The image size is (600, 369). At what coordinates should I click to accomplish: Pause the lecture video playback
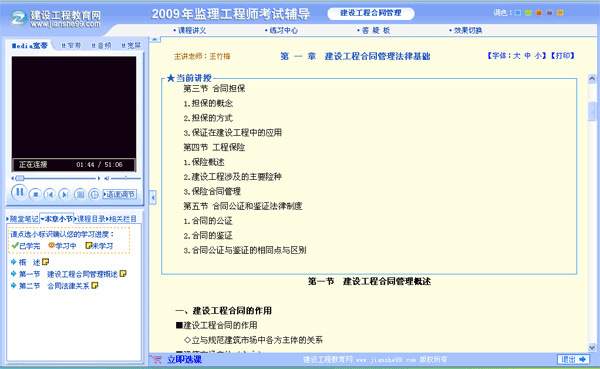[19, 193]
